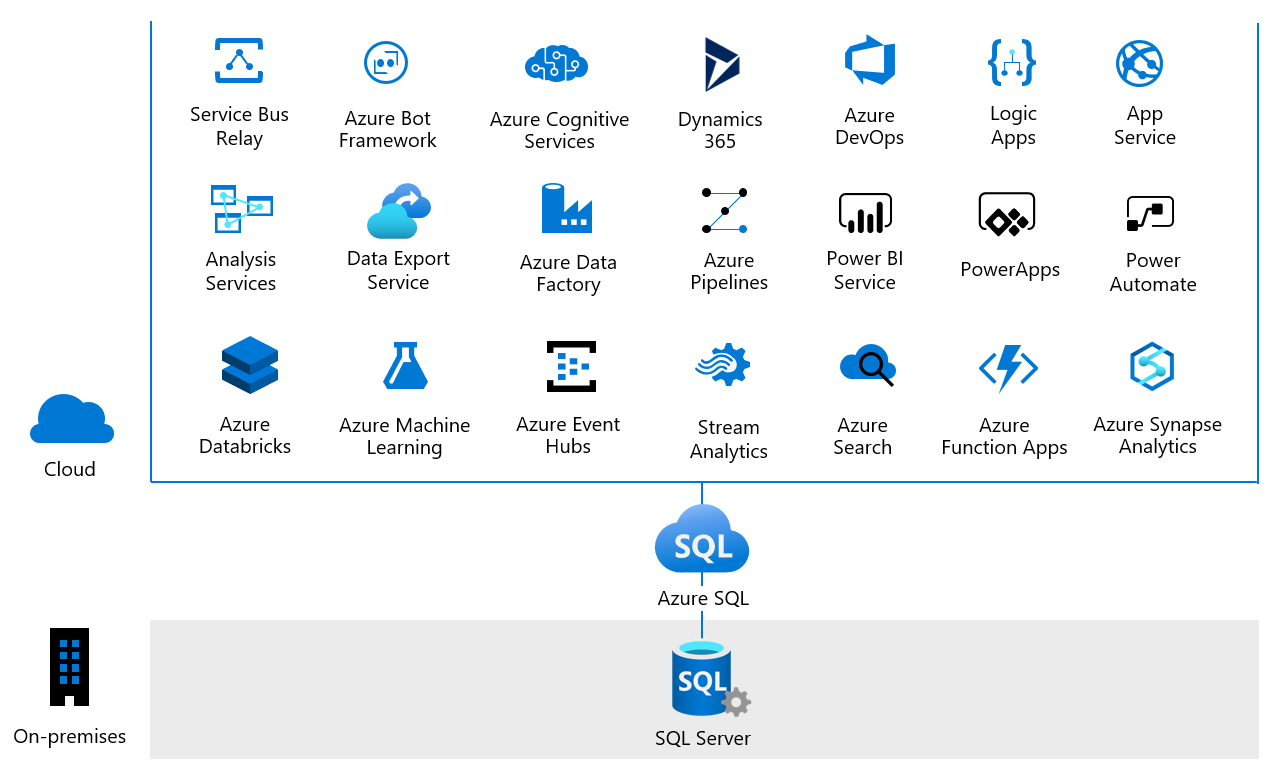
Task: Click the "Azure Synapse Analytics" label
Action: coord(1157,435)
